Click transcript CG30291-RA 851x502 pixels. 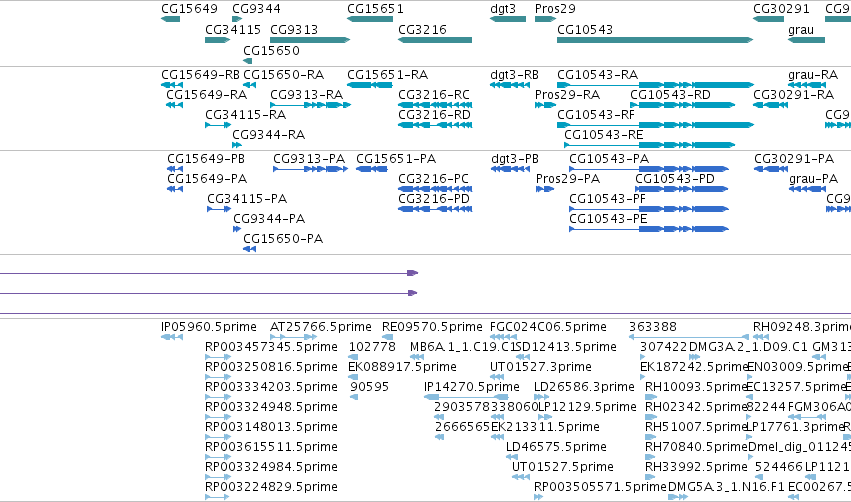(770, 105)
